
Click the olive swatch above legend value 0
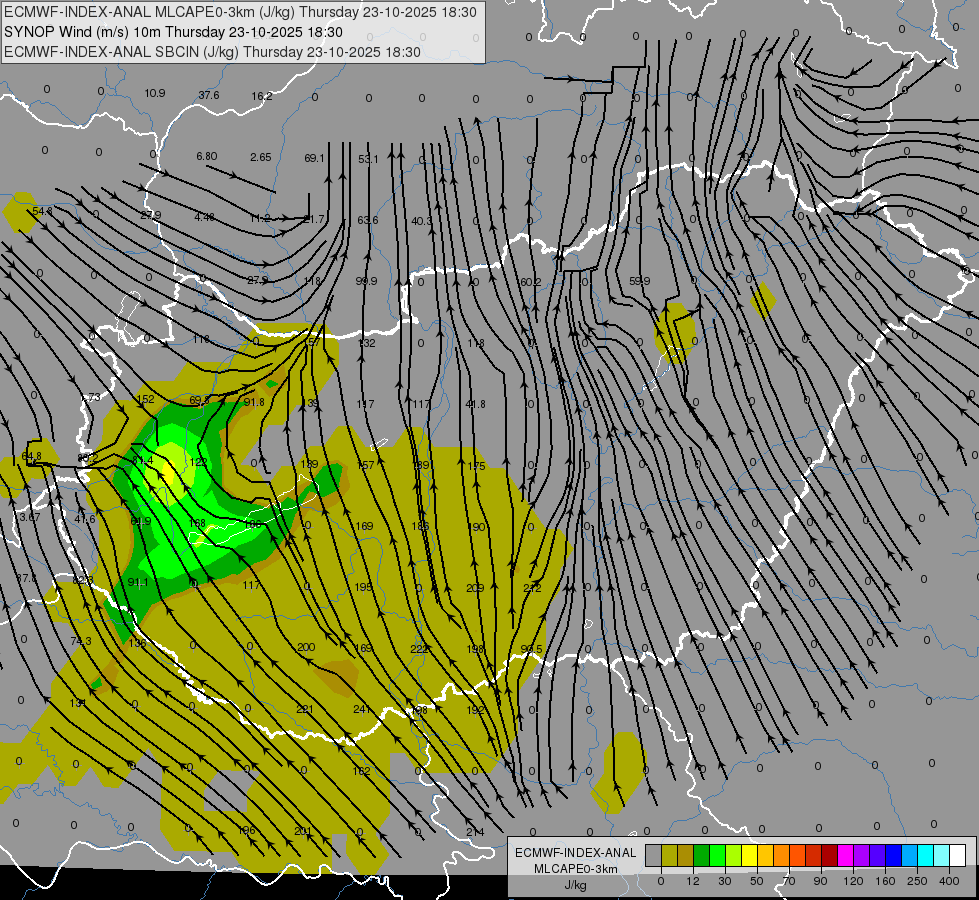tap(669, 855)
